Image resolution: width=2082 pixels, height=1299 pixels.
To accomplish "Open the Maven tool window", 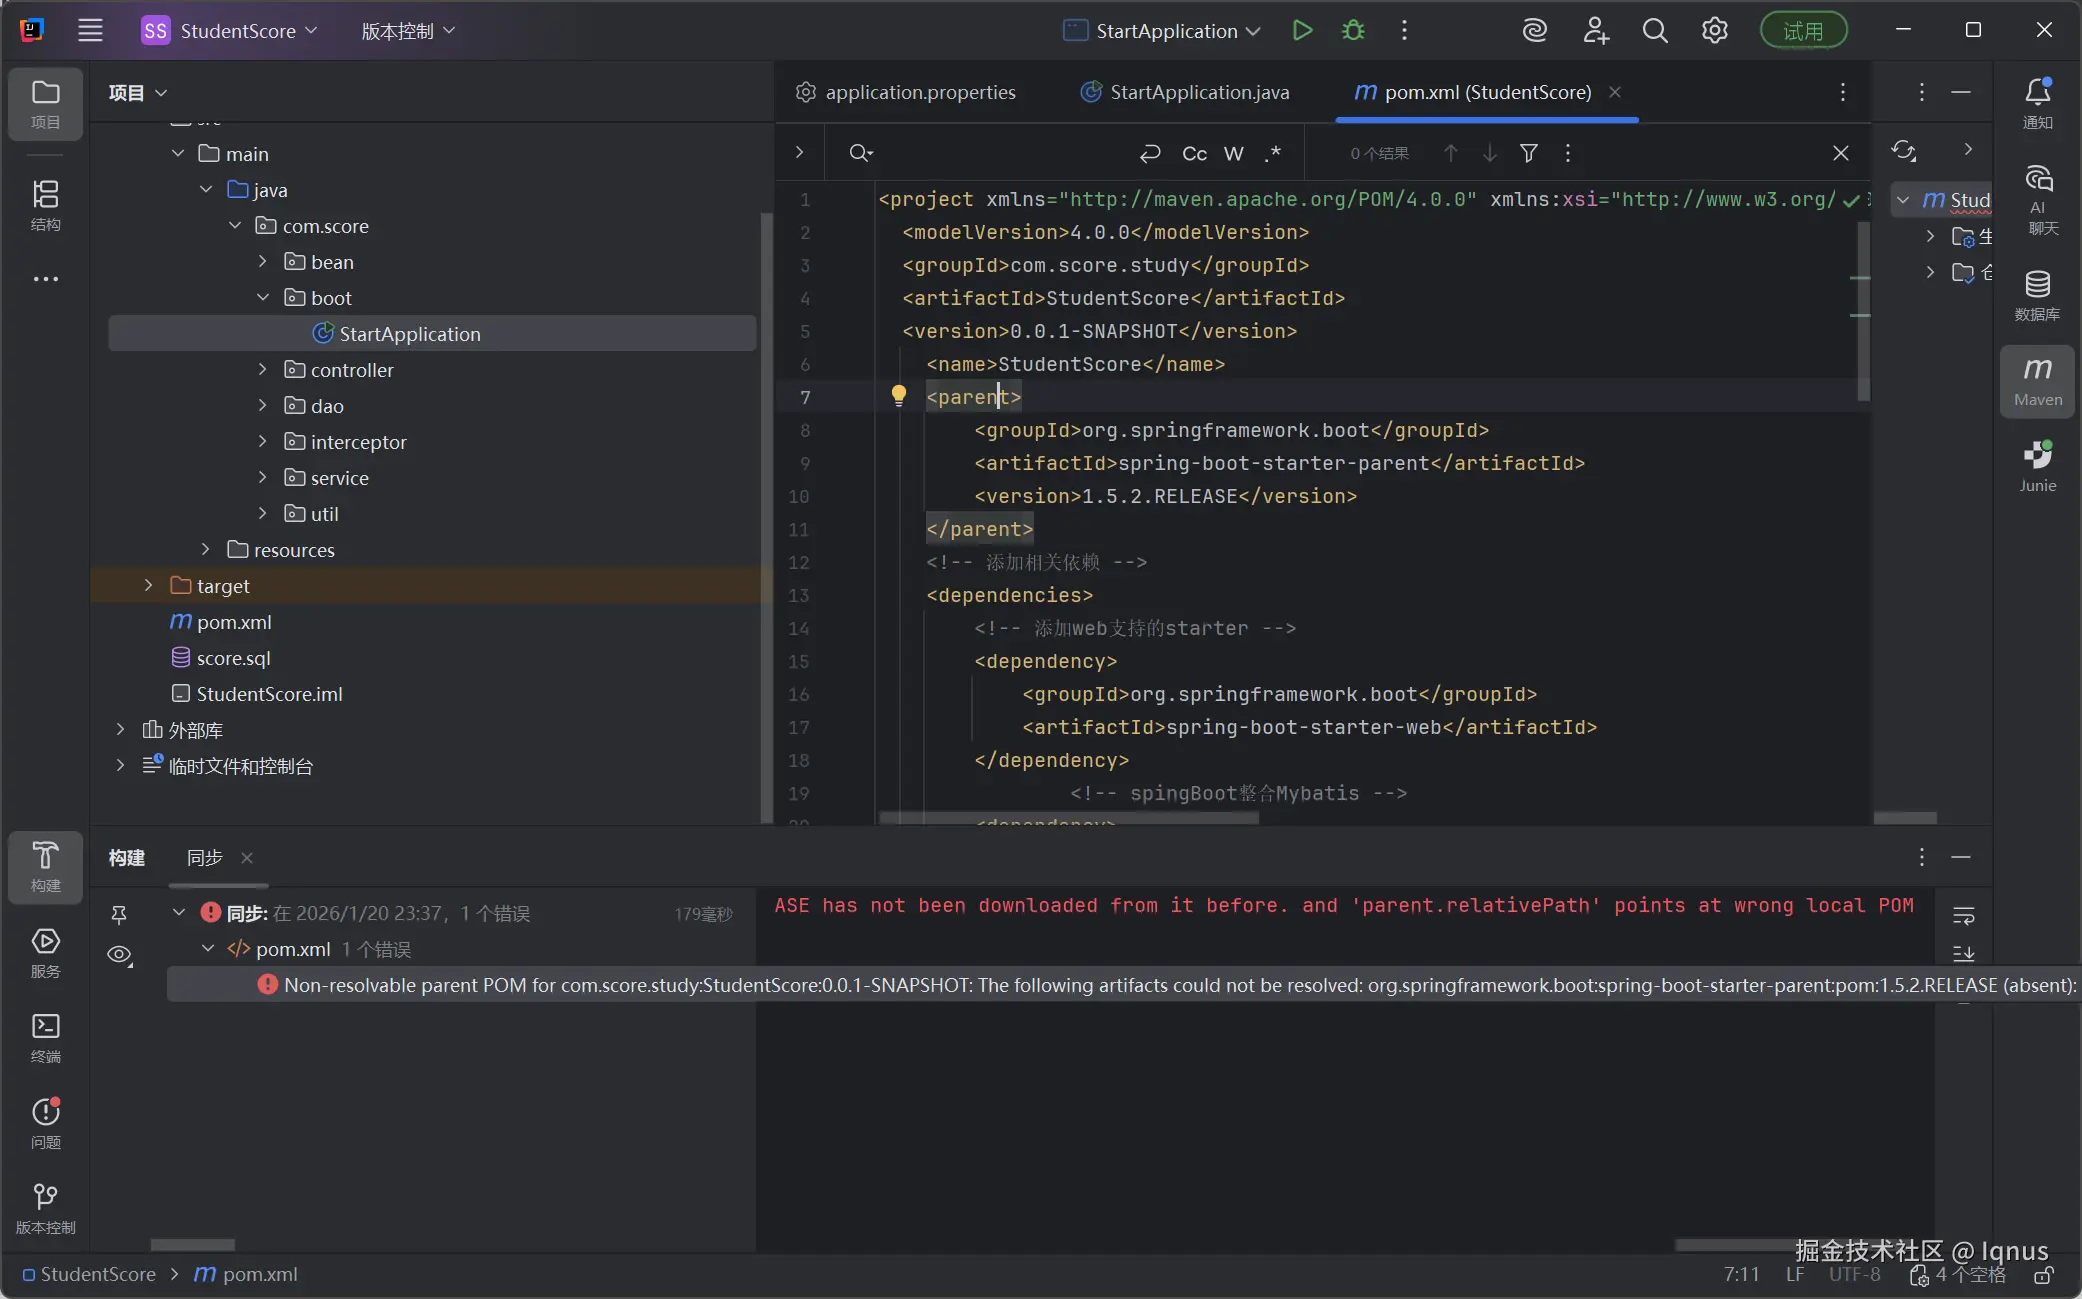I will 2037,381.
